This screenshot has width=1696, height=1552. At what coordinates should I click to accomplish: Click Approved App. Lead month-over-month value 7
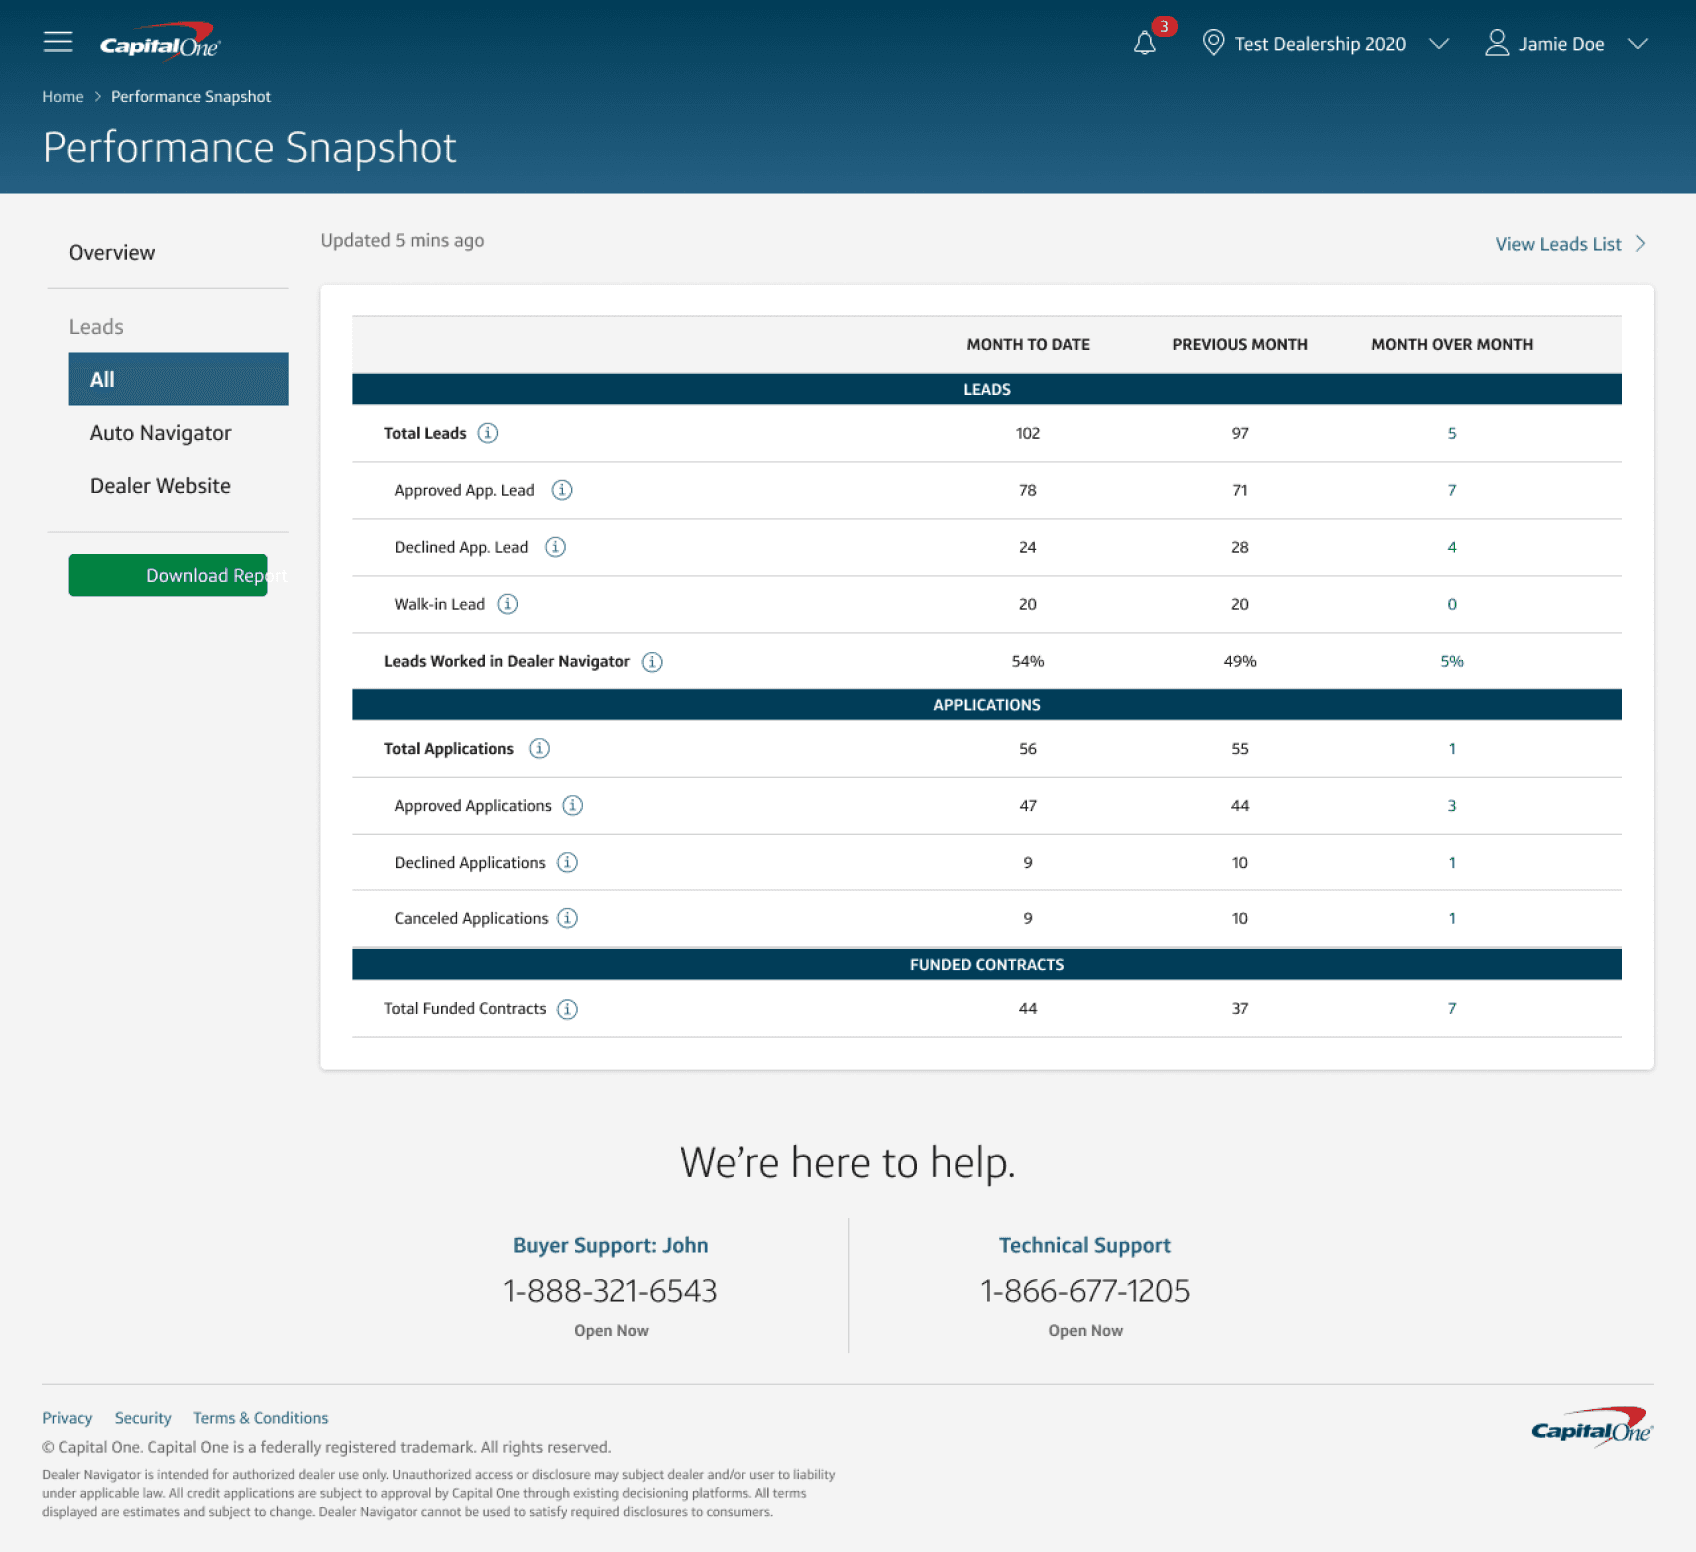1452,490
